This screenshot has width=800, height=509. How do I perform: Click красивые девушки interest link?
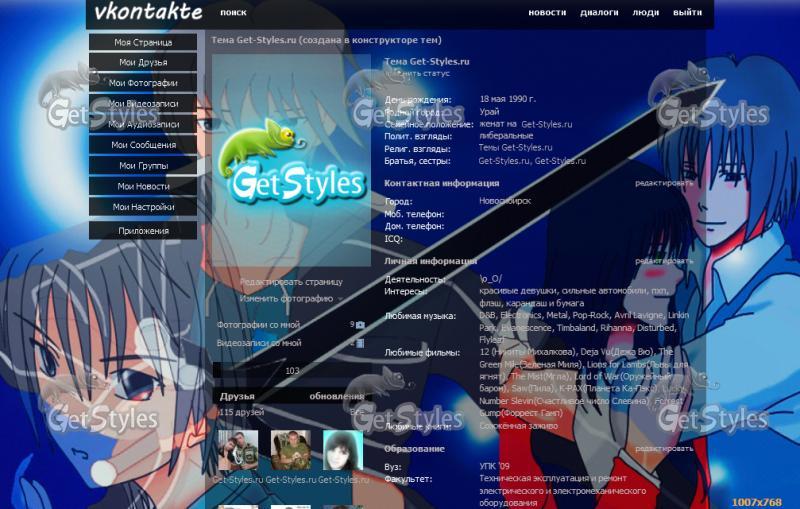518,291
